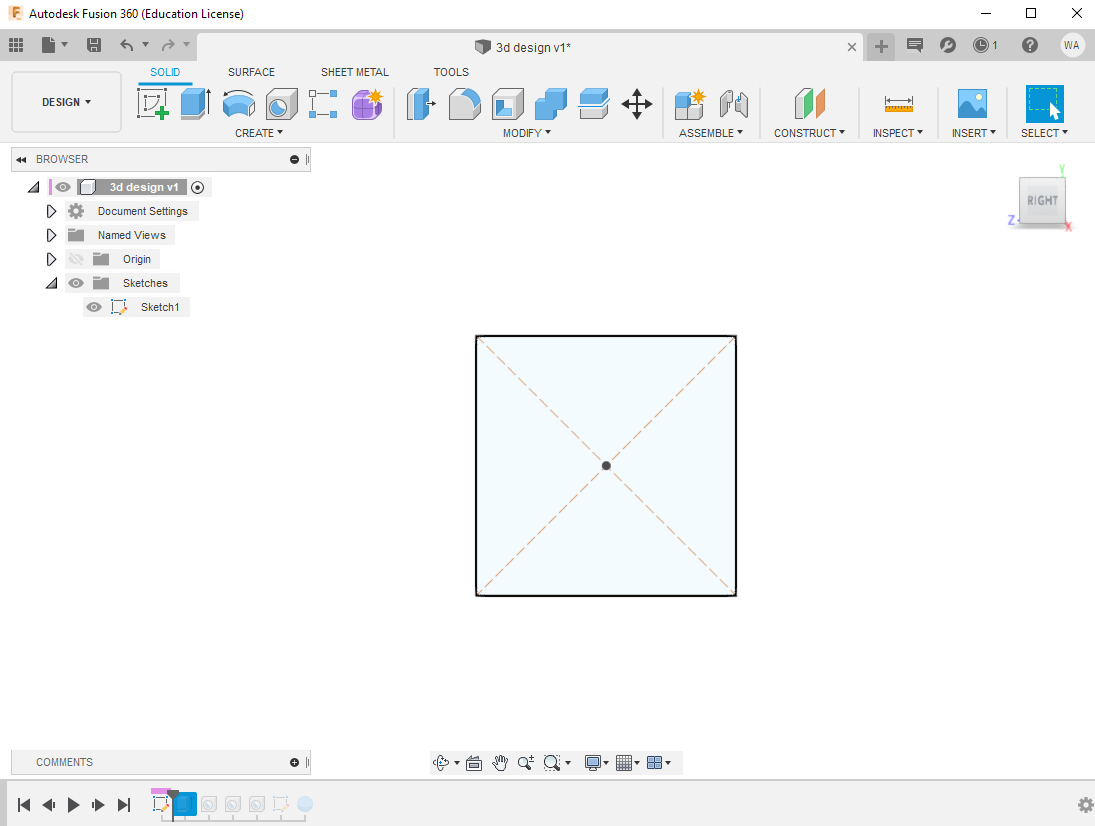The height and width of the screenshot is (826, 1095).
Task: Close the 3d design v1 document tab
Action: click(x=852, y=47)
